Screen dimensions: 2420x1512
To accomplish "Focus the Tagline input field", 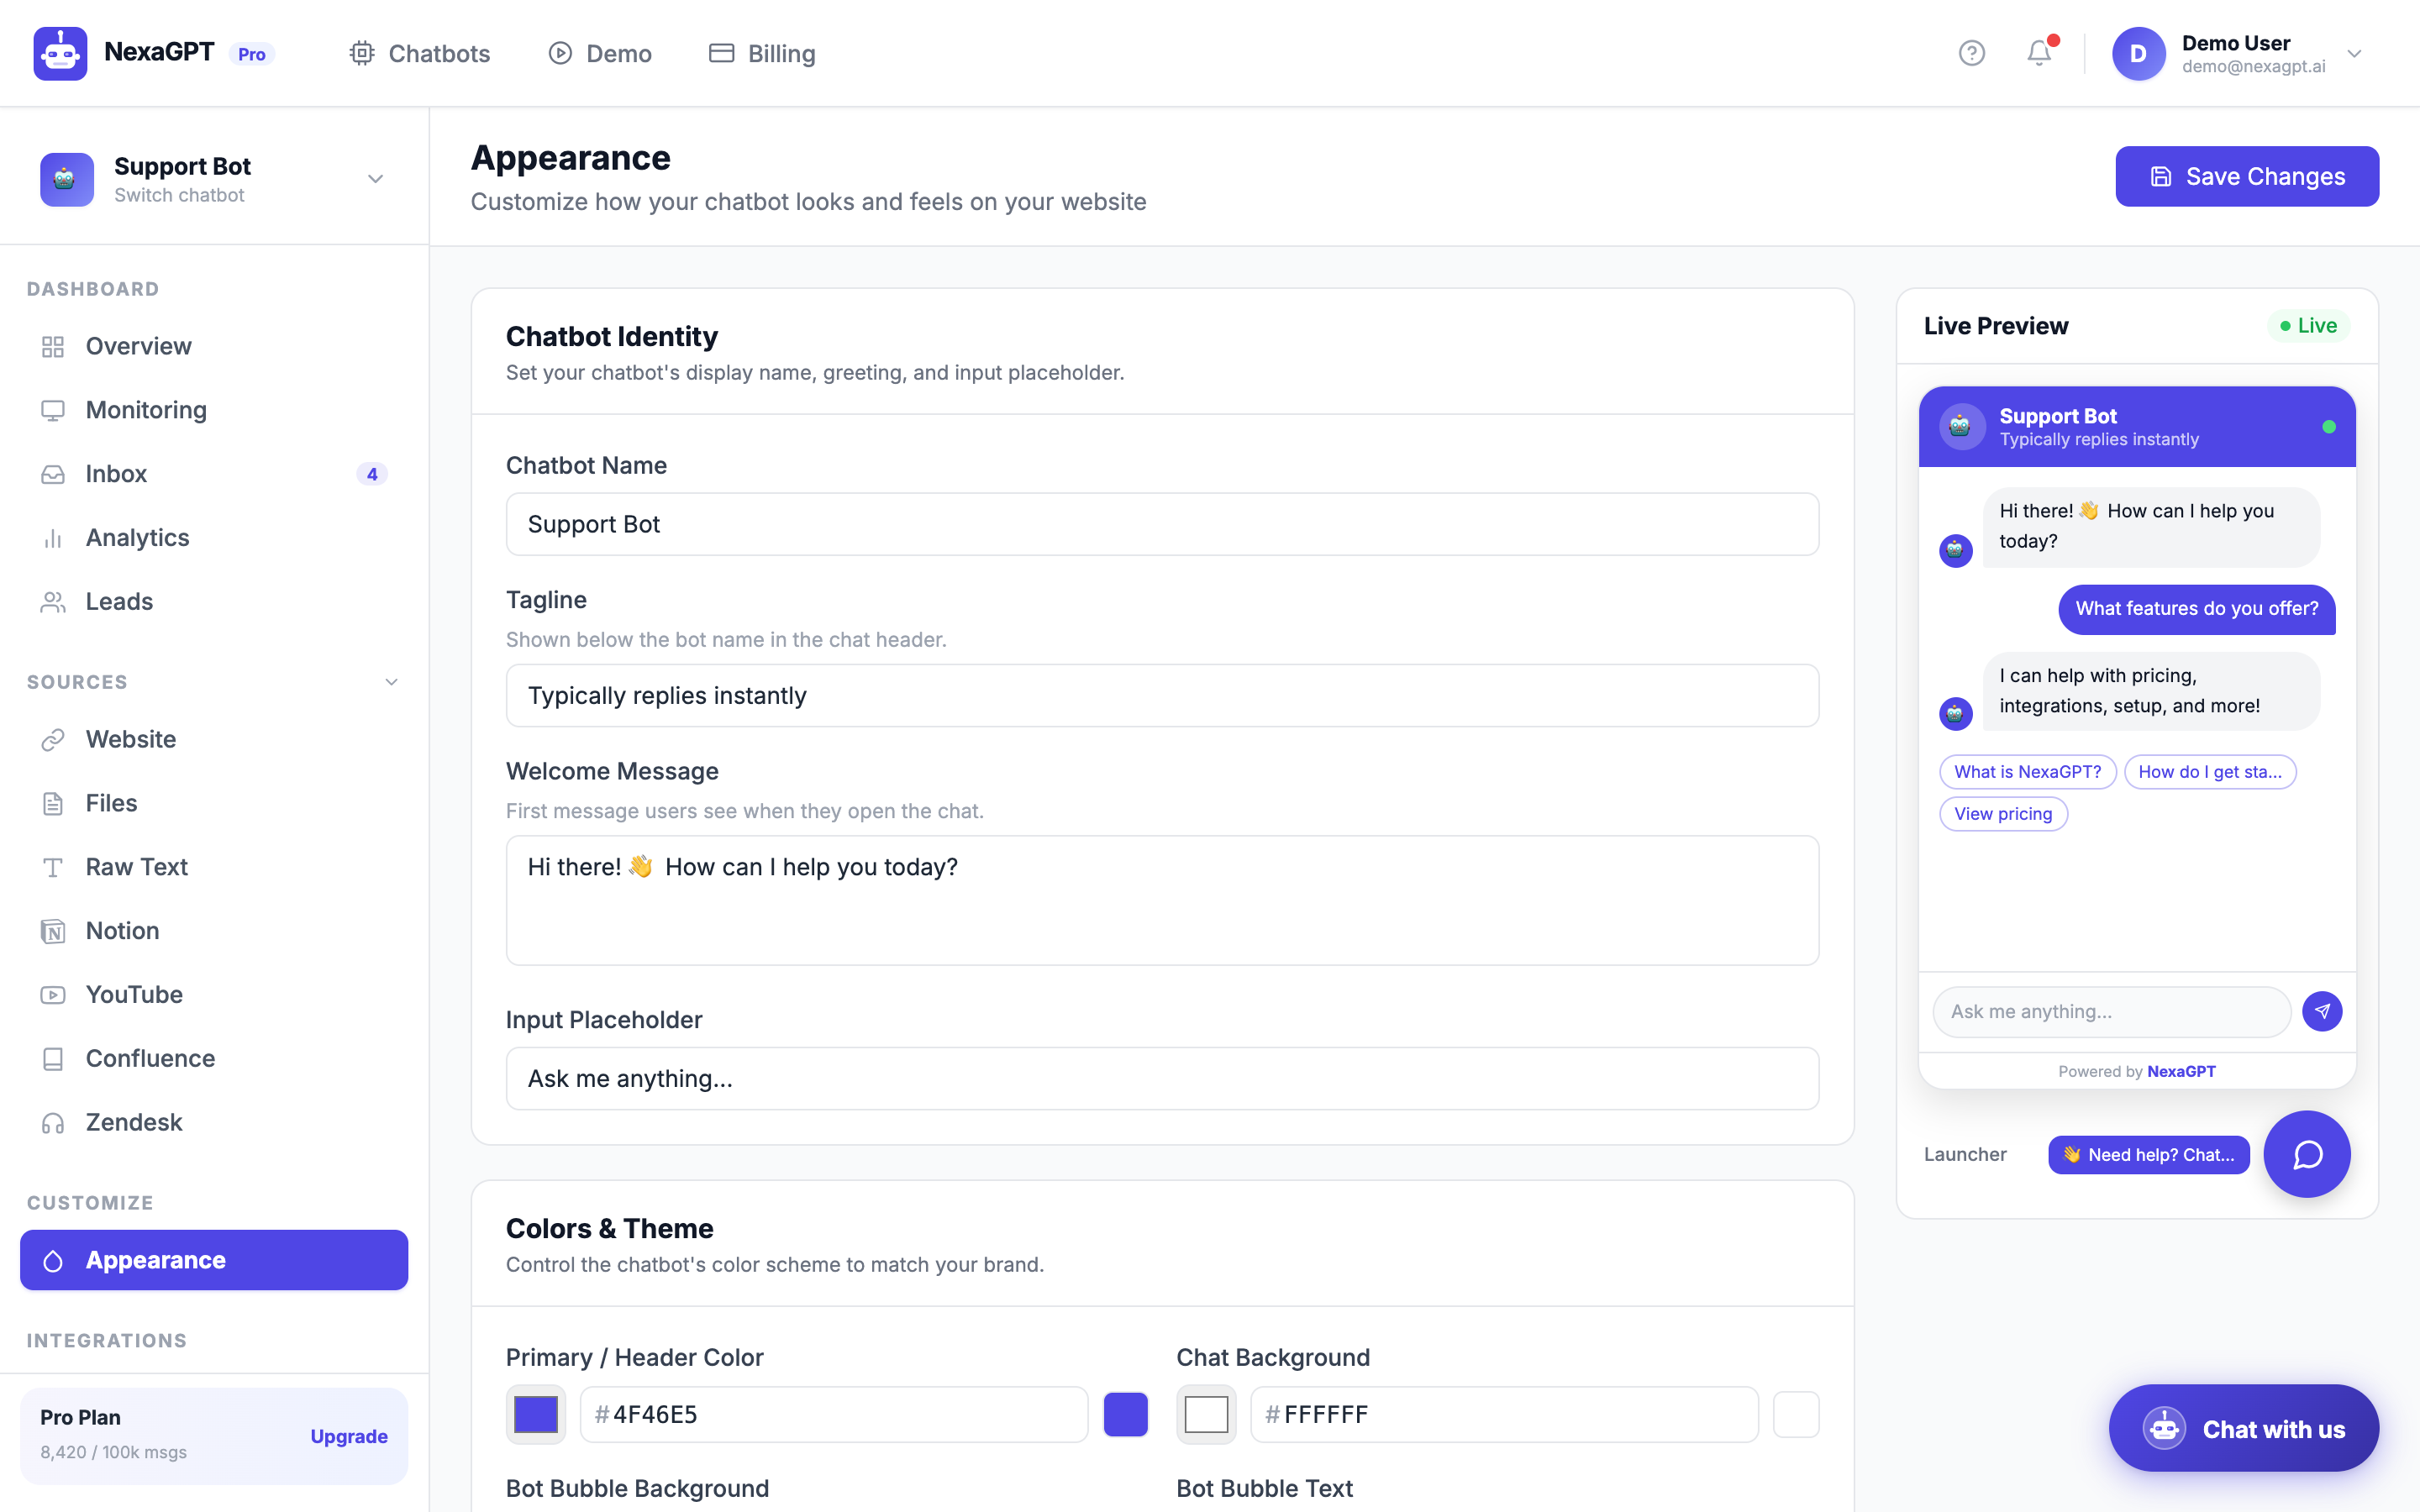I will coord(1162,695).
